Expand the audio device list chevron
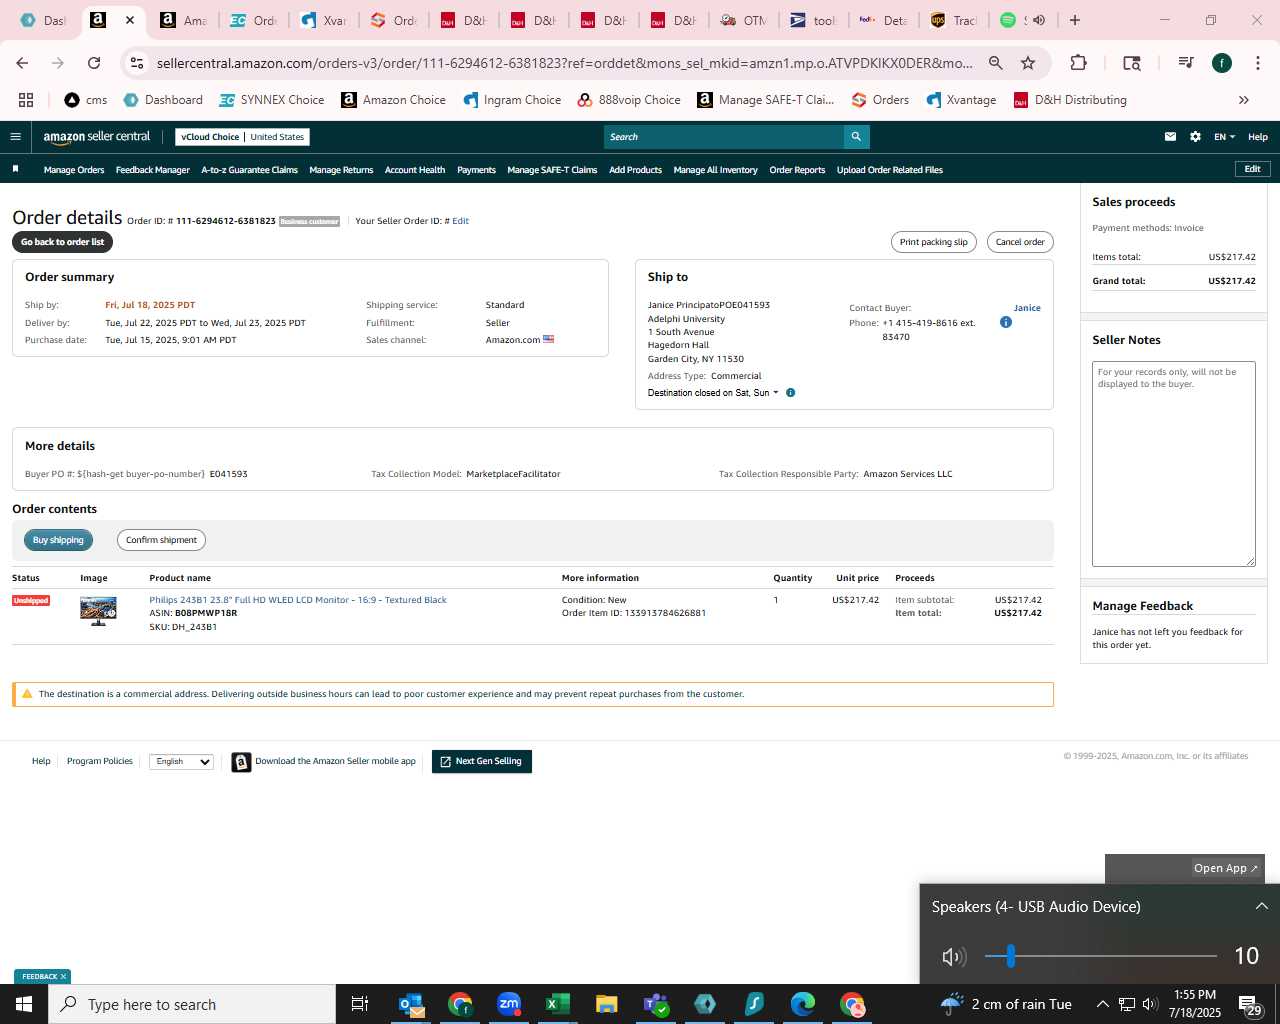 (x=1262, y=906)
